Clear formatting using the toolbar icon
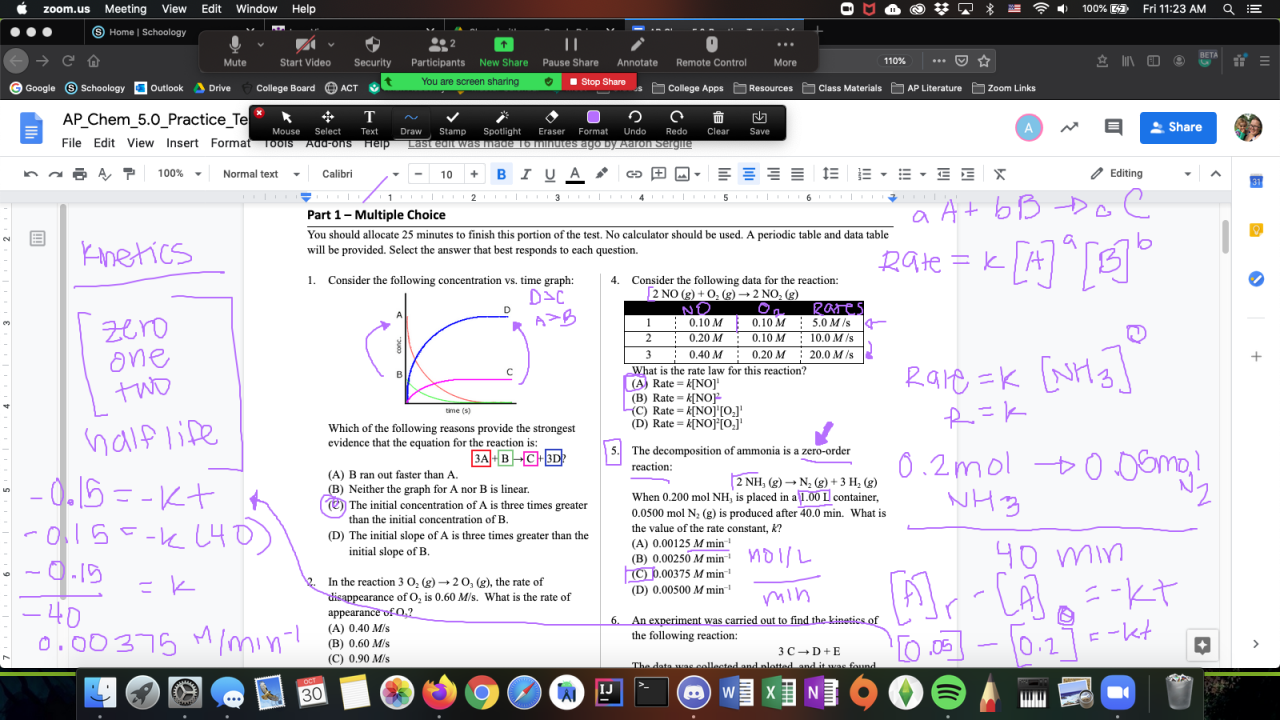Image resolution: width=1280 pixels, height=720 pixels. pyautogui.click(x=999, y=174)
